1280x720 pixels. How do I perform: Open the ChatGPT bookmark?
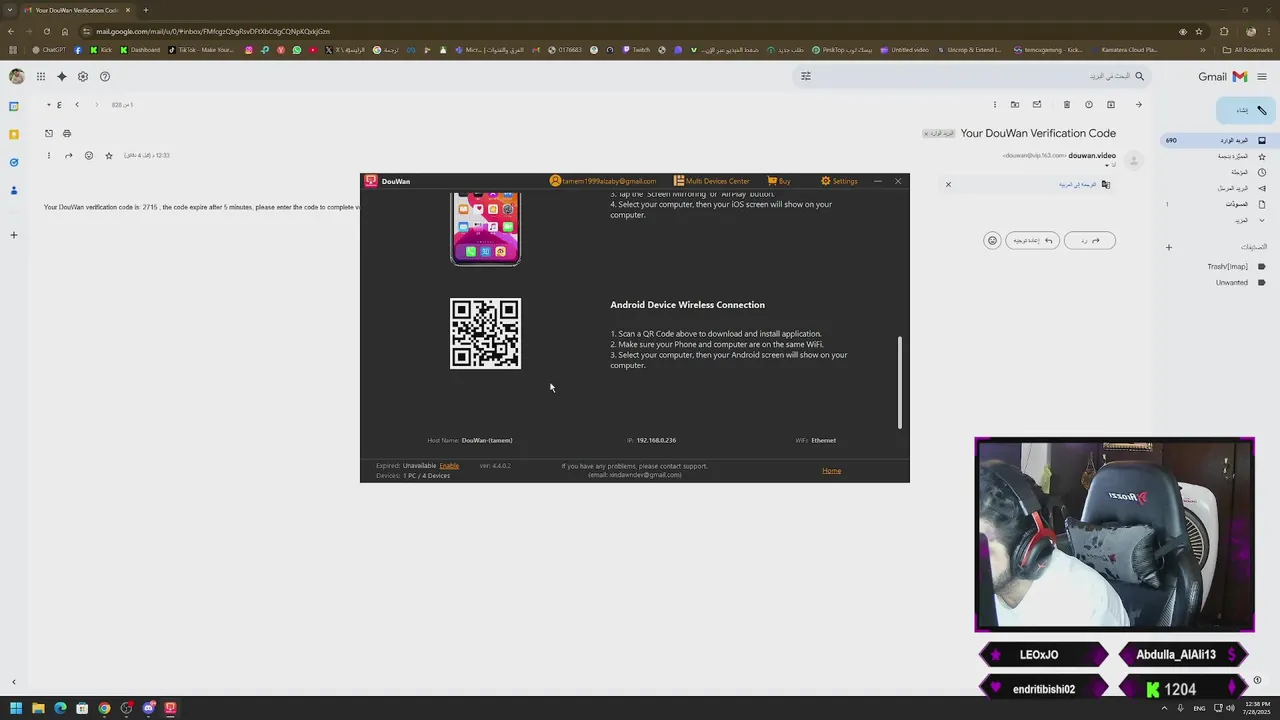pos(49,49)
